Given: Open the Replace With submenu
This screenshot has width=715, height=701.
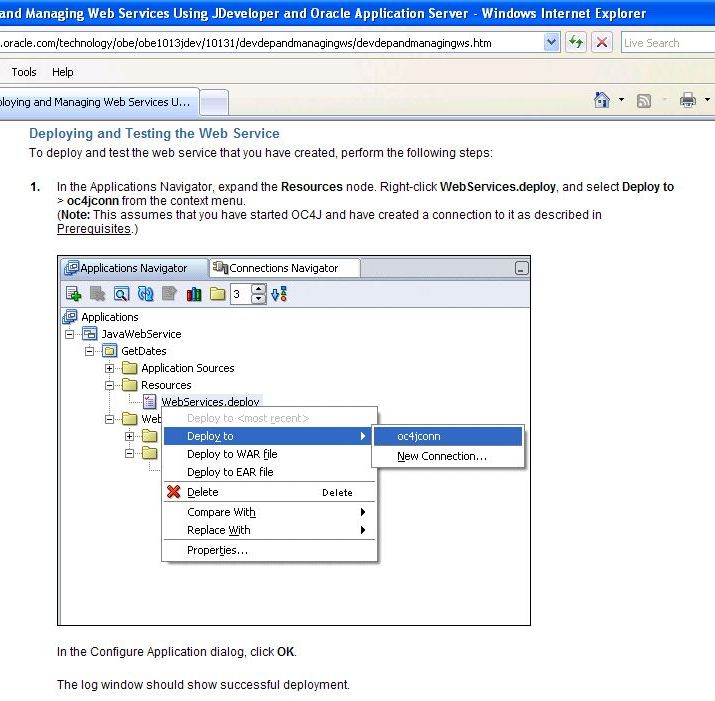Looking at the screenshot, I should pos(269,530).
